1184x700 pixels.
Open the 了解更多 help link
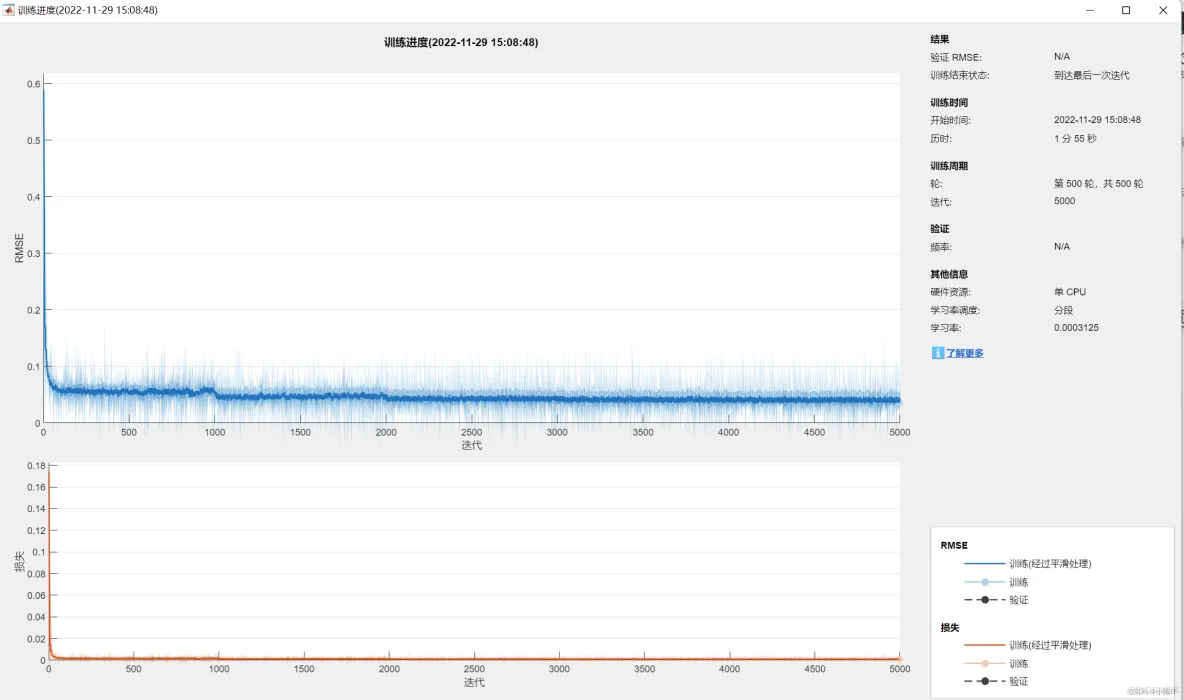coord(964,353)
